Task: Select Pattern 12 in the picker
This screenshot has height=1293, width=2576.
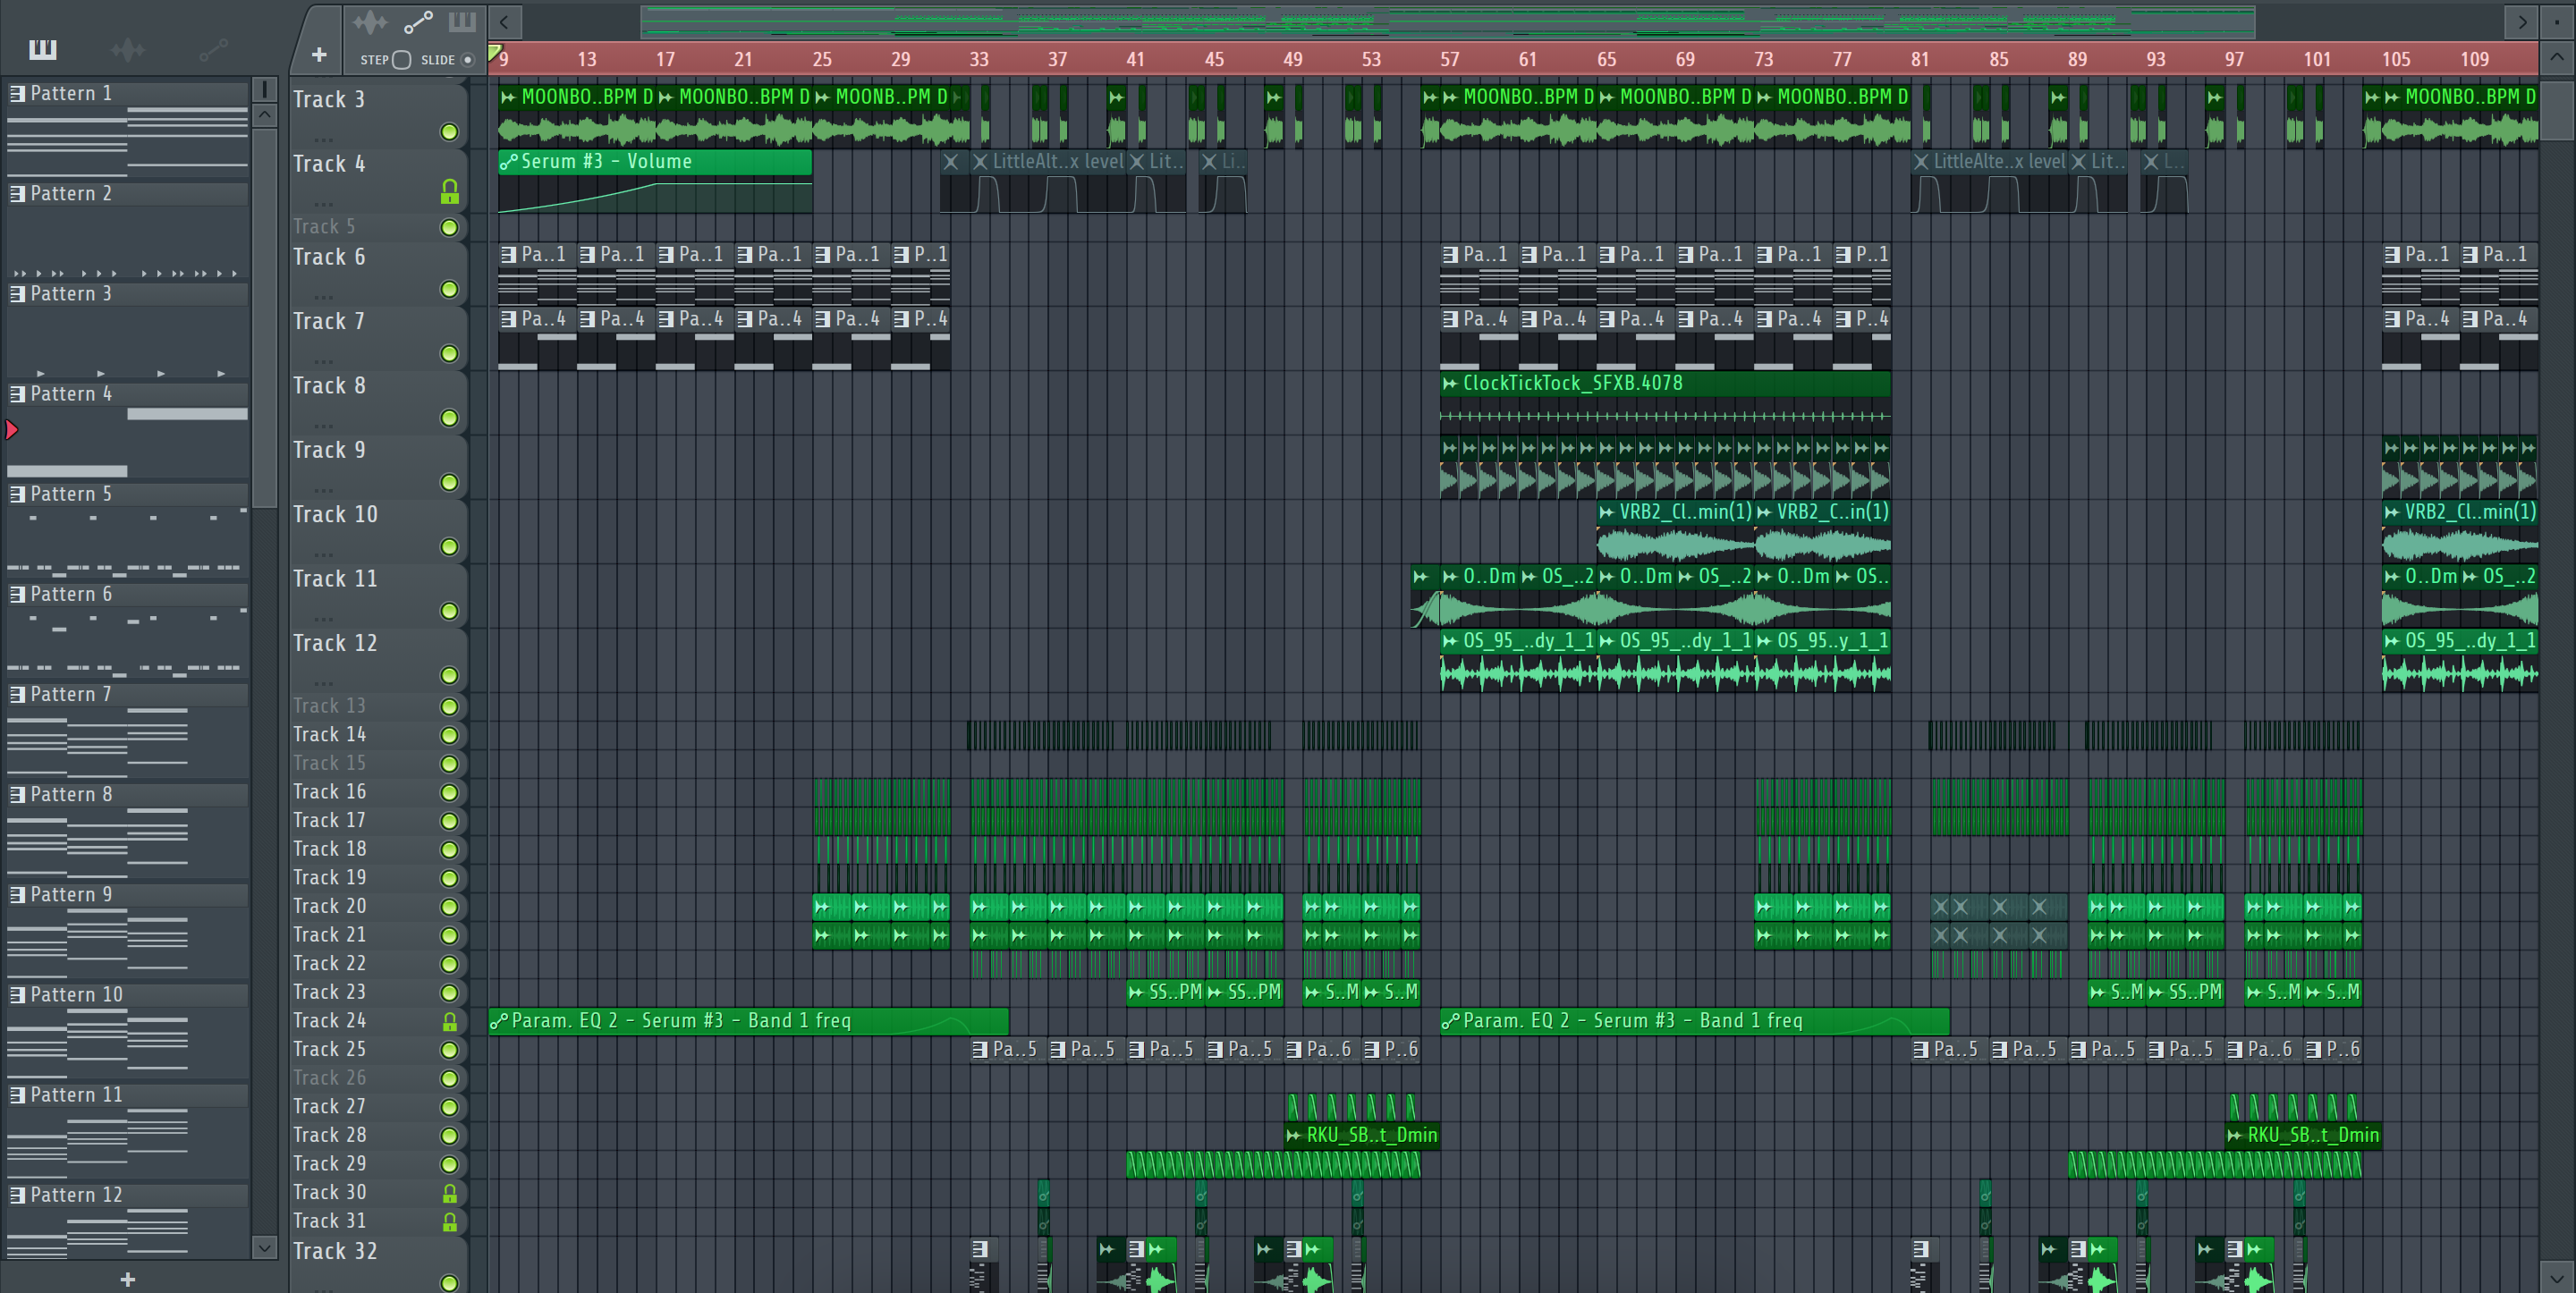Action: click(127, 1194)
